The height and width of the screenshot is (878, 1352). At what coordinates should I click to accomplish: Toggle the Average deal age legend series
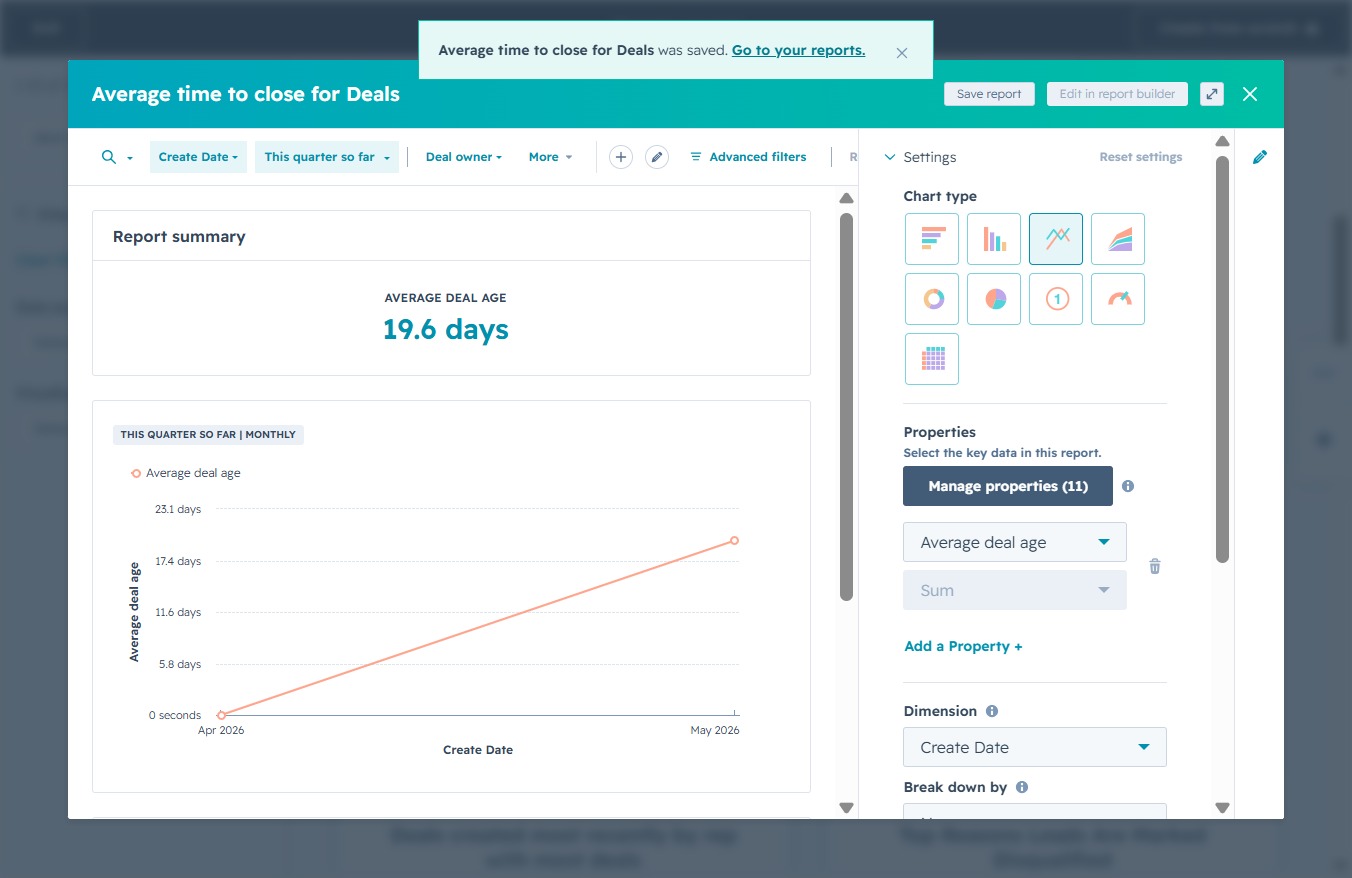(x=186, y=473)
